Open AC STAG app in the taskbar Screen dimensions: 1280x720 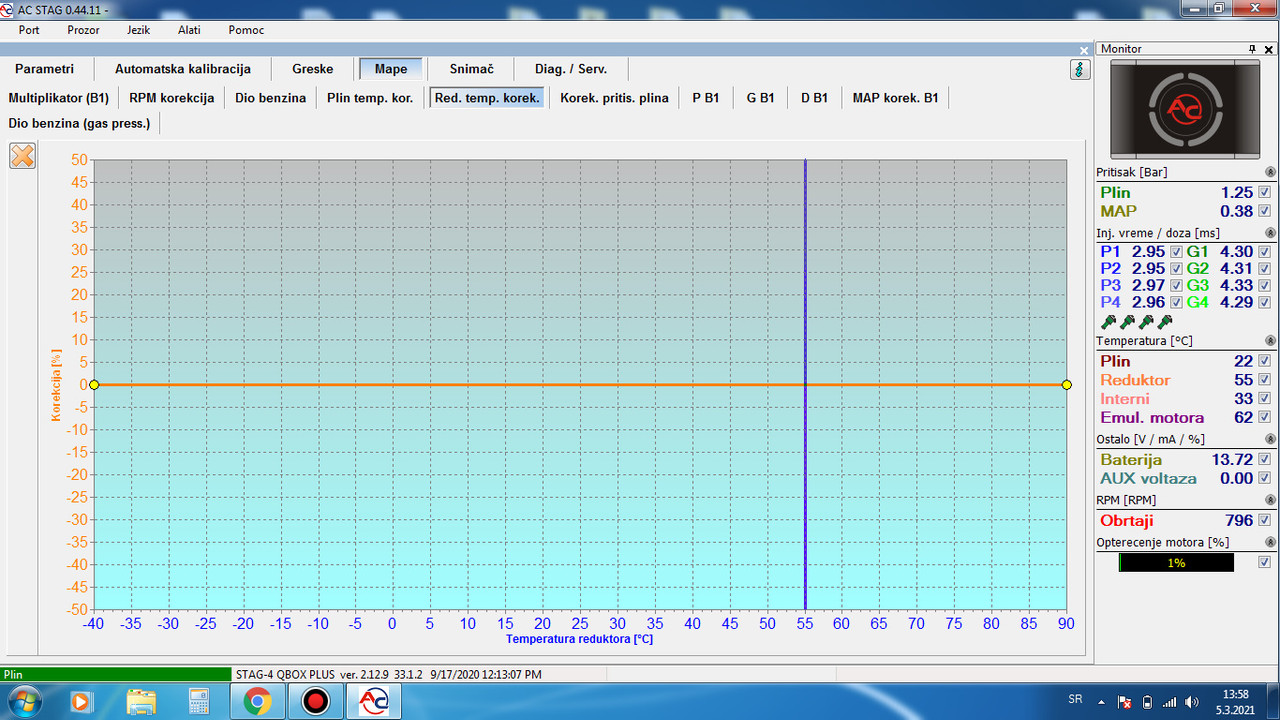373,702
